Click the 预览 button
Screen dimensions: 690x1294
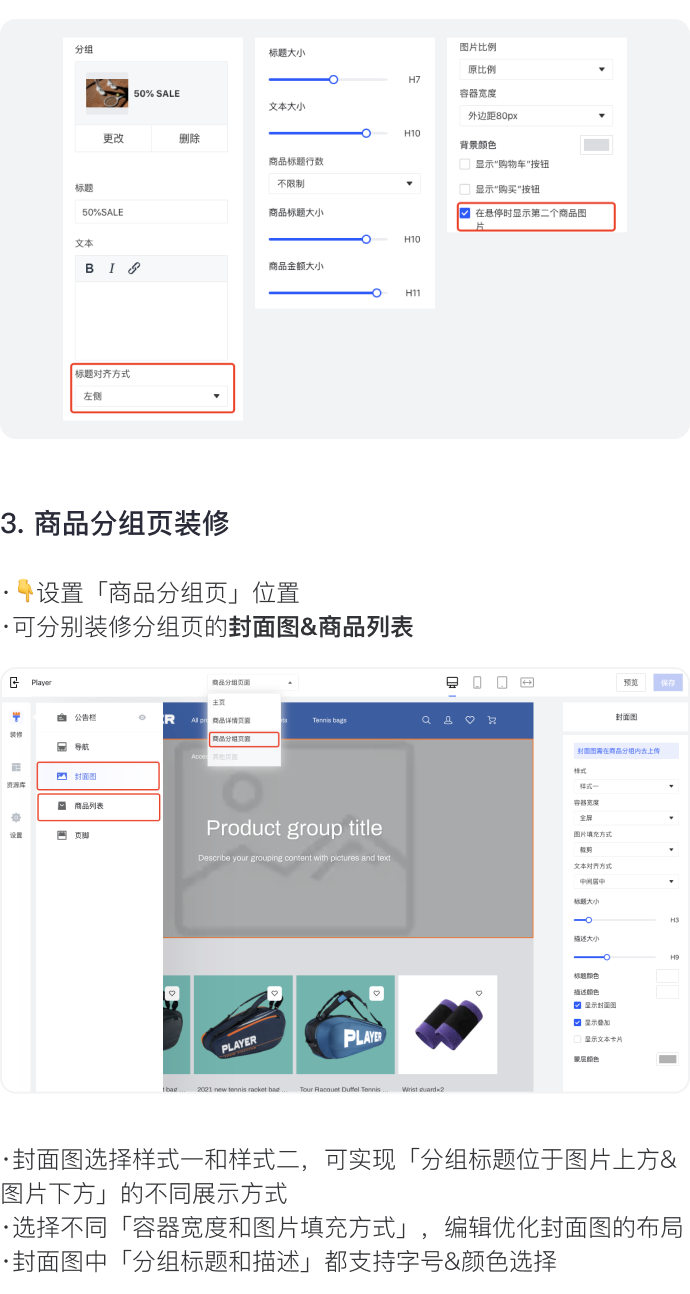point(630,682)
